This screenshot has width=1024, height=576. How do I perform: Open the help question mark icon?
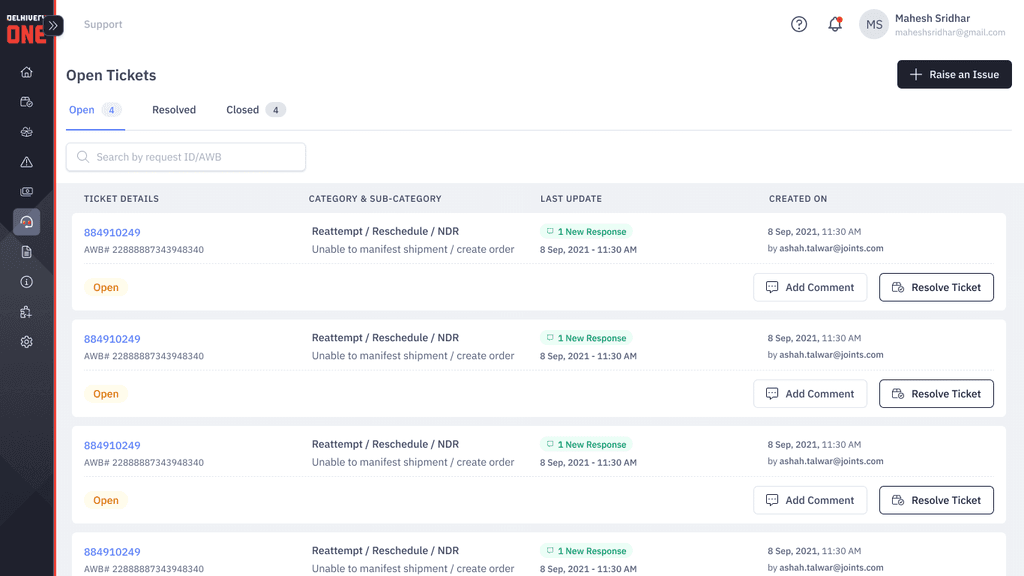[799, 24]
